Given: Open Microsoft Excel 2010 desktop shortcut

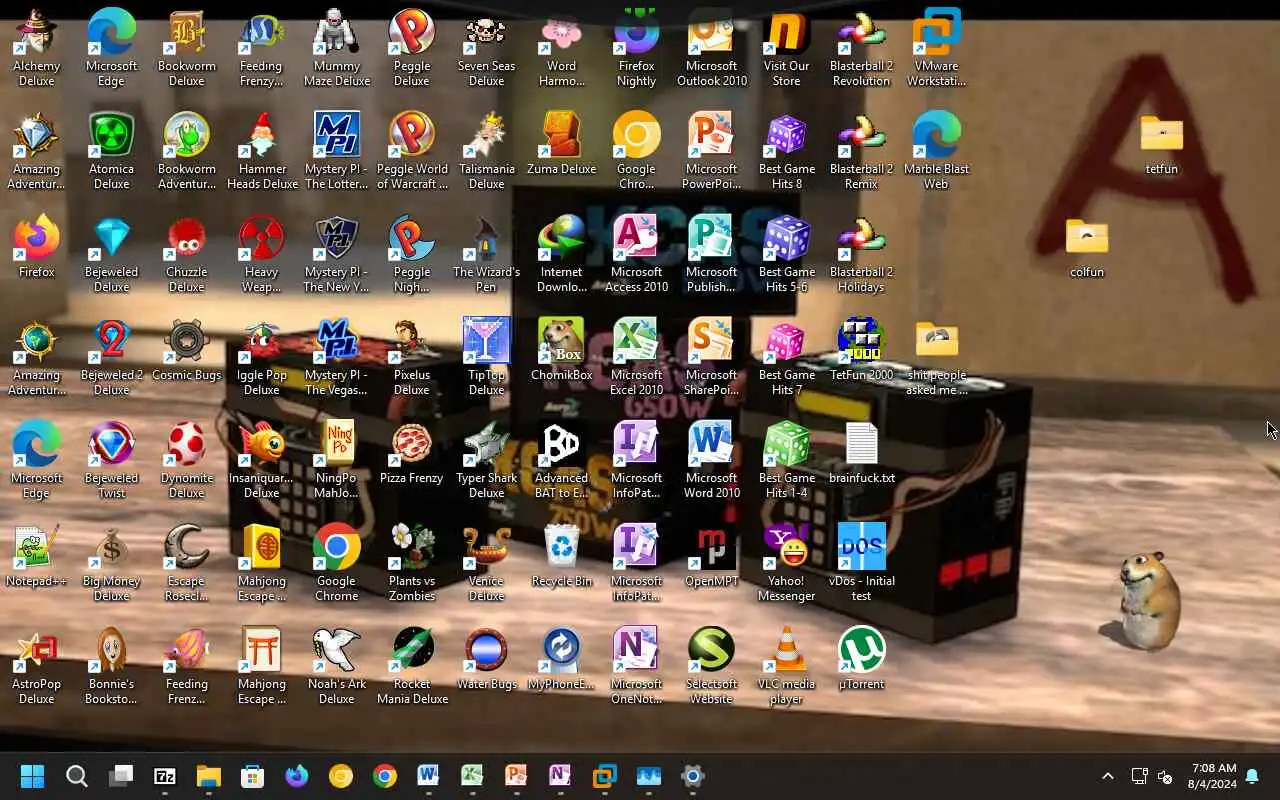Looking at the screenshot, I should [636, 357].
